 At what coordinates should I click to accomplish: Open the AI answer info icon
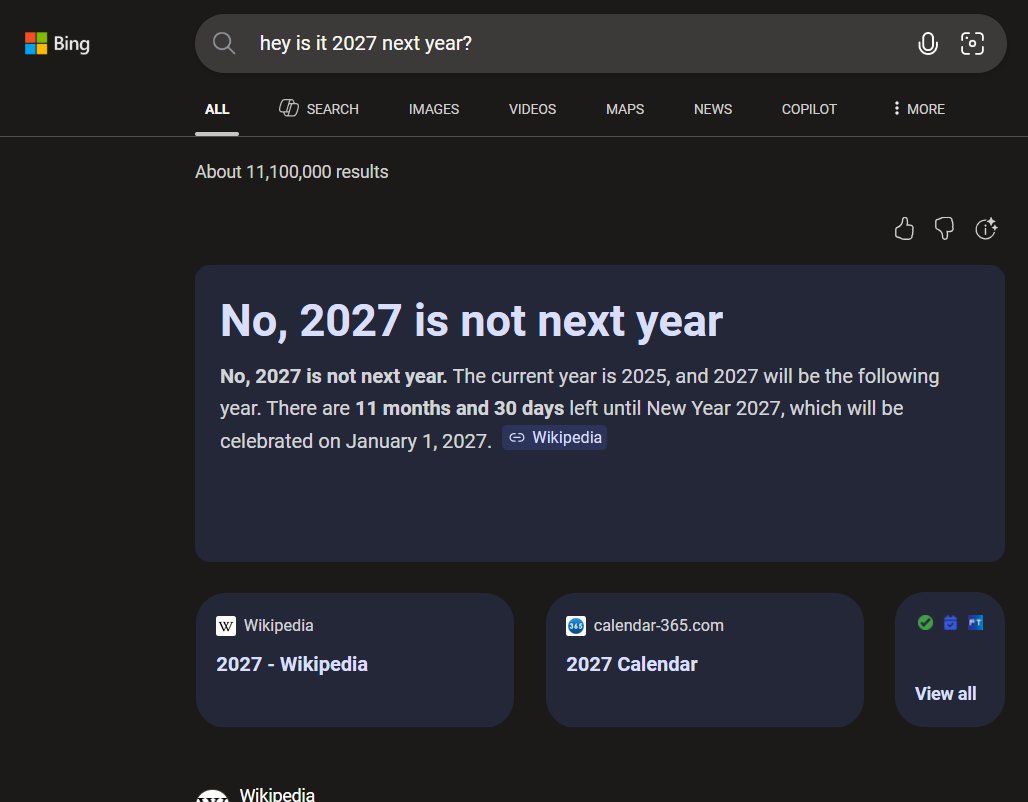[986, 229]
